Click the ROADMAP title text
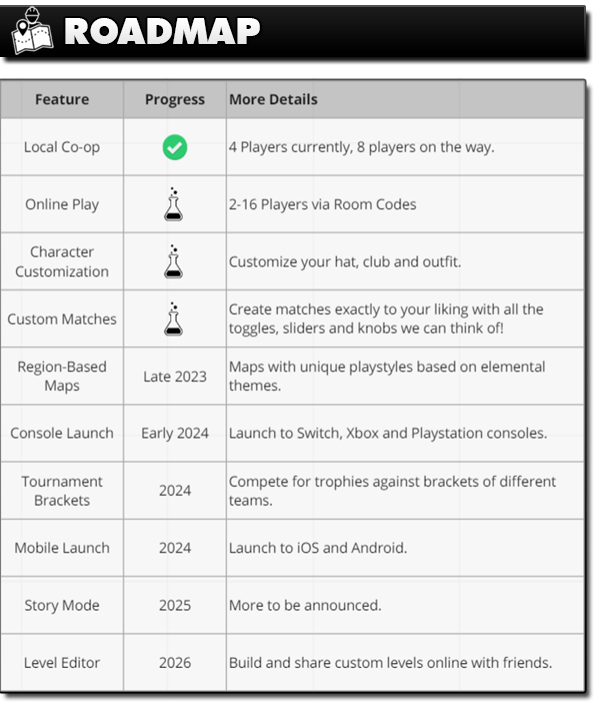Screen dimensions: 607x720 (162, 32)
